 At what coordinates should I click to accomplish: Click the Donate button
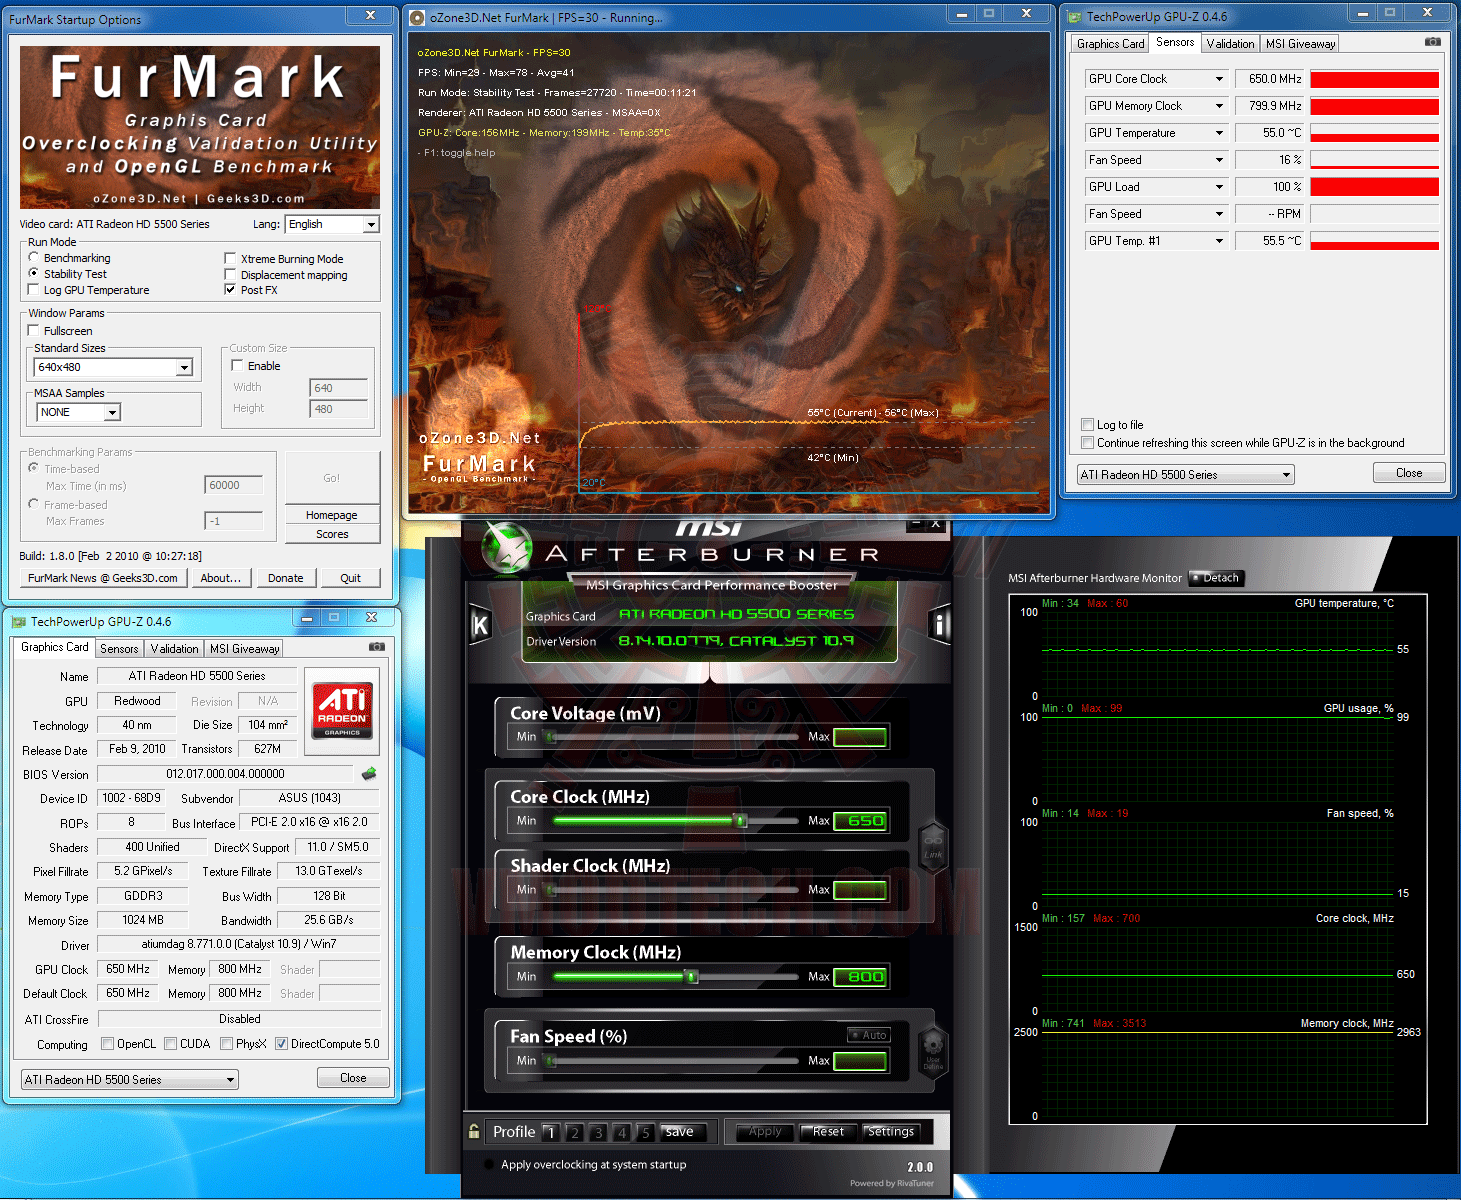(x=285, y=578)
